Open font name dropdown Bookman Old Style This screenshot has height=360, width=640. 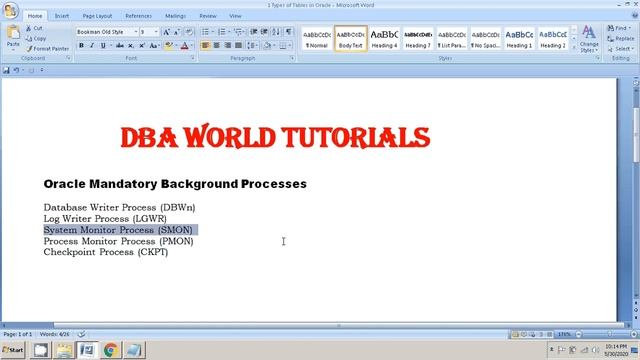click(136, 32)
